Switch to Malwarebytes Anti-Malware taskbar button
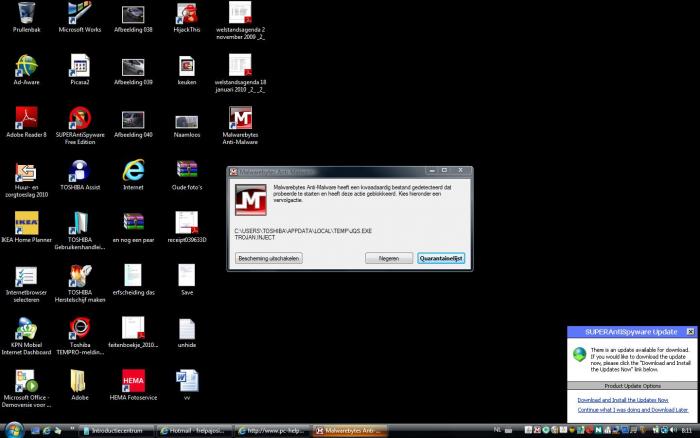This screenshot has height=438, width=700. click(x=350, y=431)
